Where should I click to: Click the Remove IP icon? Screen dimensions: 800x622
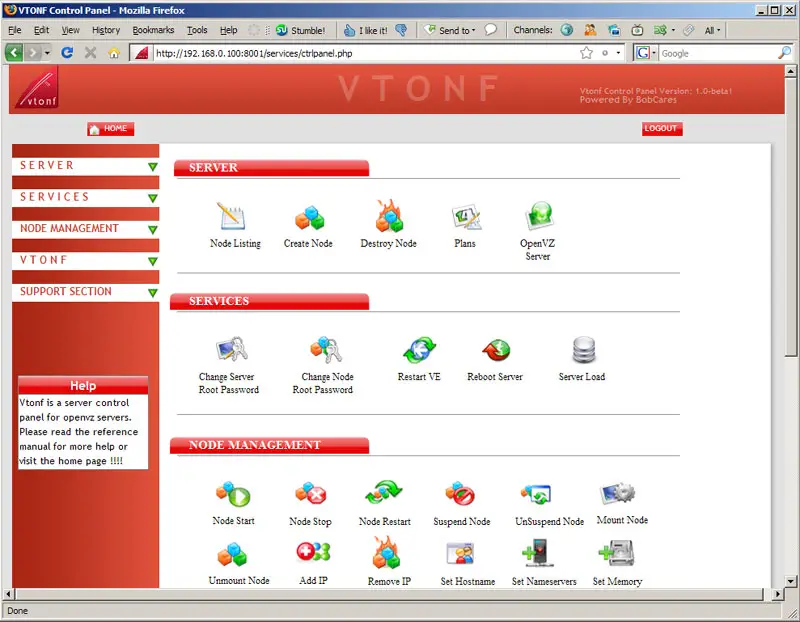click(387, 553)
